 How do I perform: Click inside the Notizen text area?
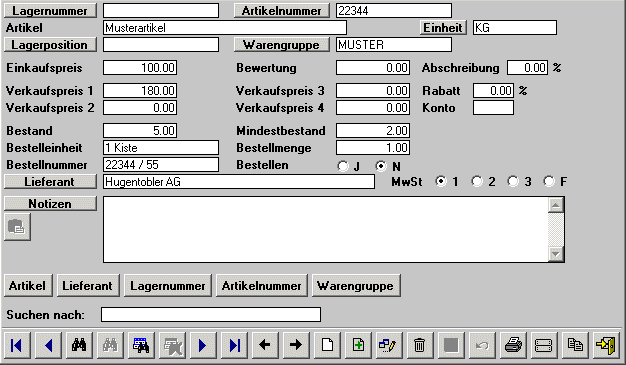click(x=325, y=229)
